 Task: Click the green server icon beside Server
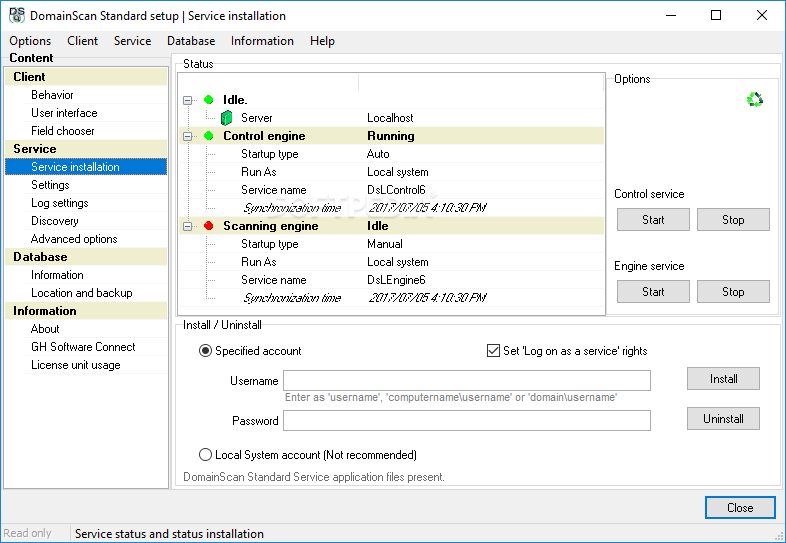(227, 118)
